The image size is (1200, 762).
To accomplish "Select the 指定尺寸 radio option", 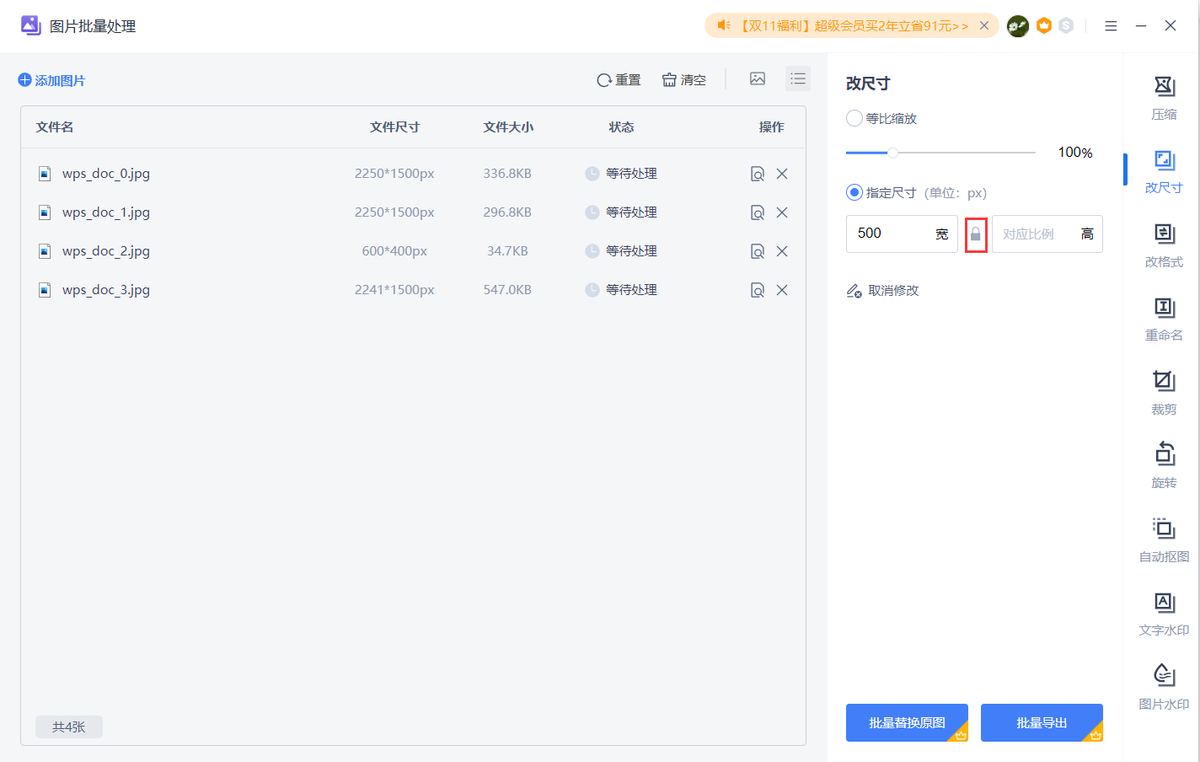I will tap(855, 192).
